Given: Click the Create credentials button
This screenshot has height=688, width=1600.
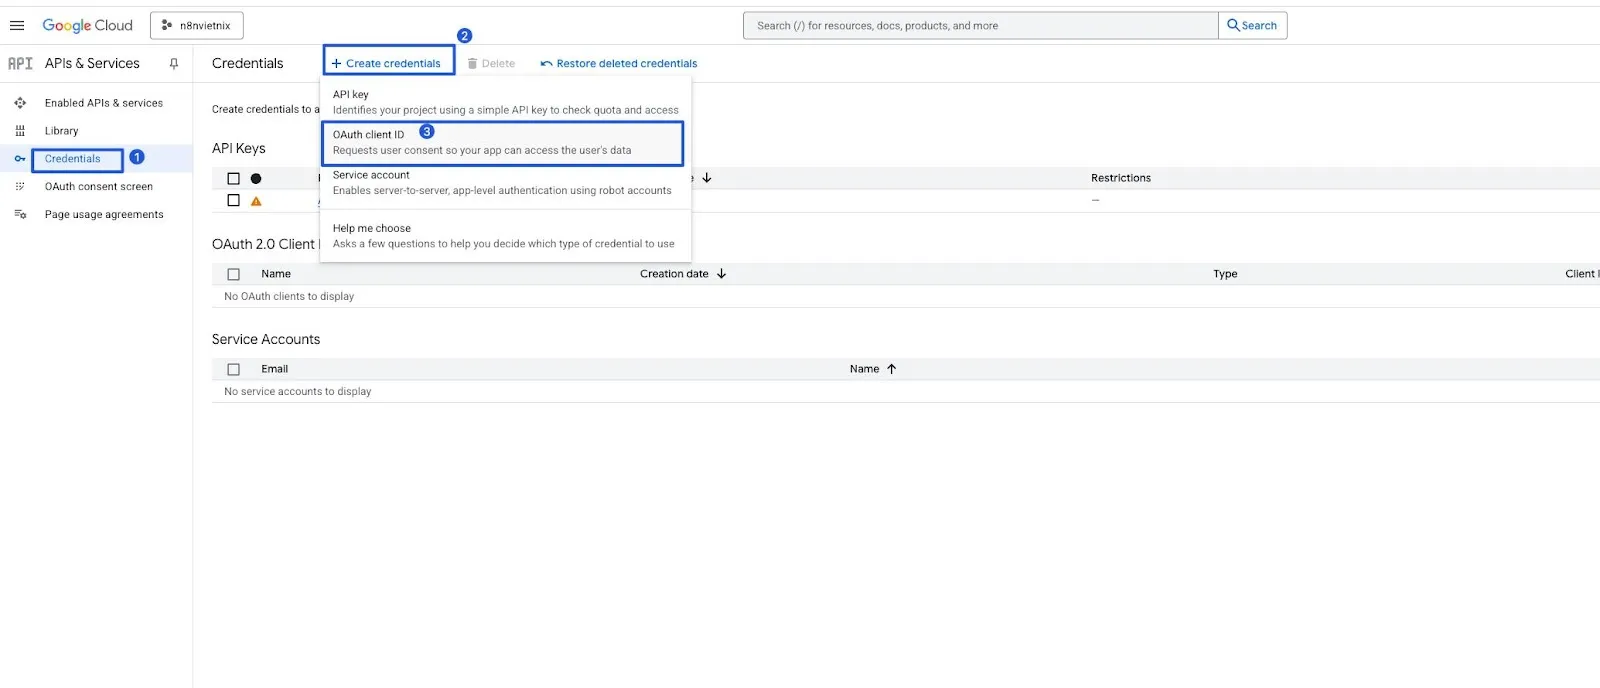Looking at the screenshot, I should pyautogui.click(x=388, y=63).
